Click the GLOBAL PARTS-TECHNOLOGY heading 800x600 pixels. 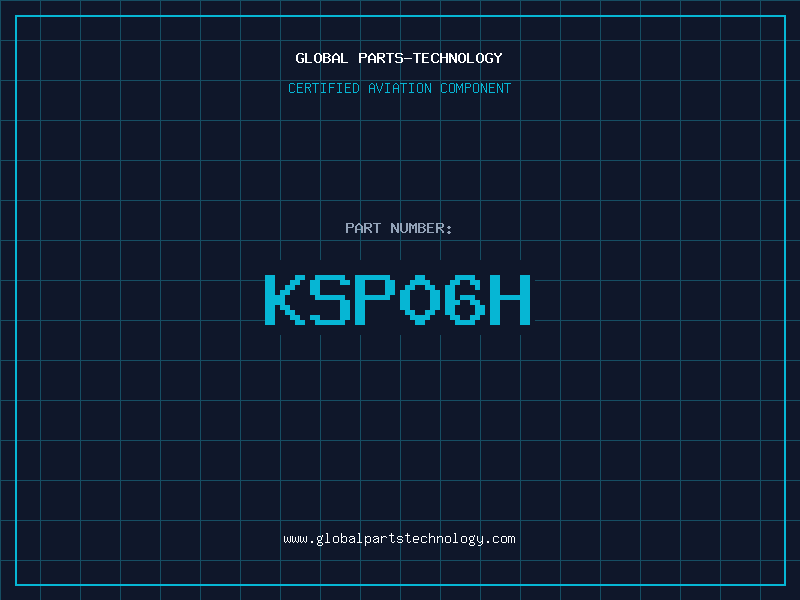coord(399,58)
